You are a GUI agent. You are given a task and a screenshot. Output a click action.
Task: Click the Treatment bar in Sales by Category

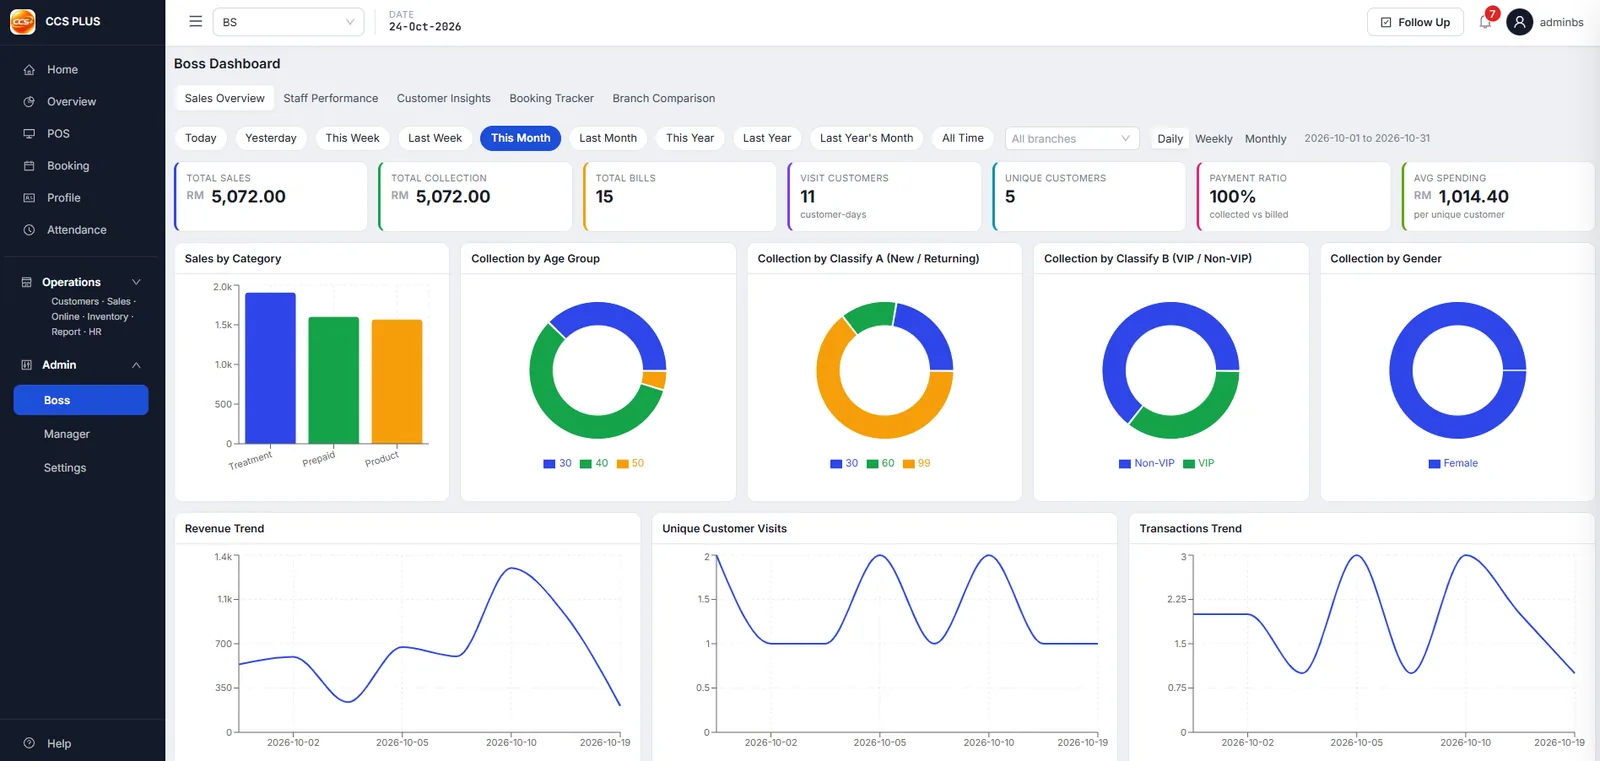click(270, 368)
